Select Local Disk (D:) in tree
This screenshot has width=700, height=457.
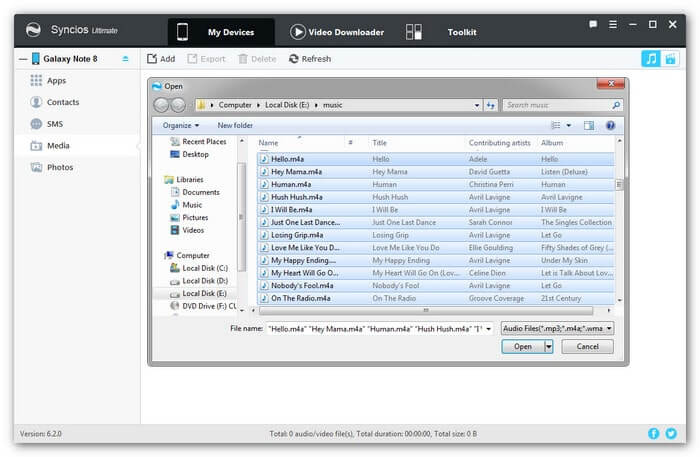[199, 281]
